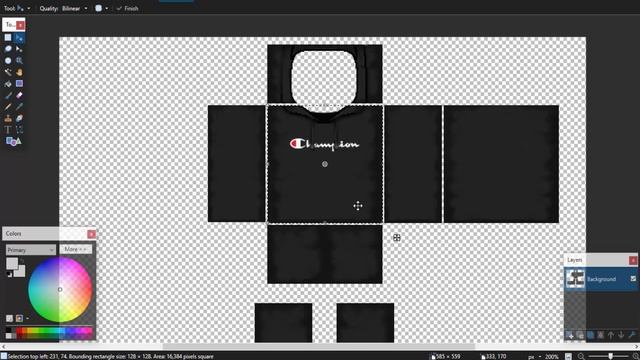Close the Tools panel

point(20,25)
